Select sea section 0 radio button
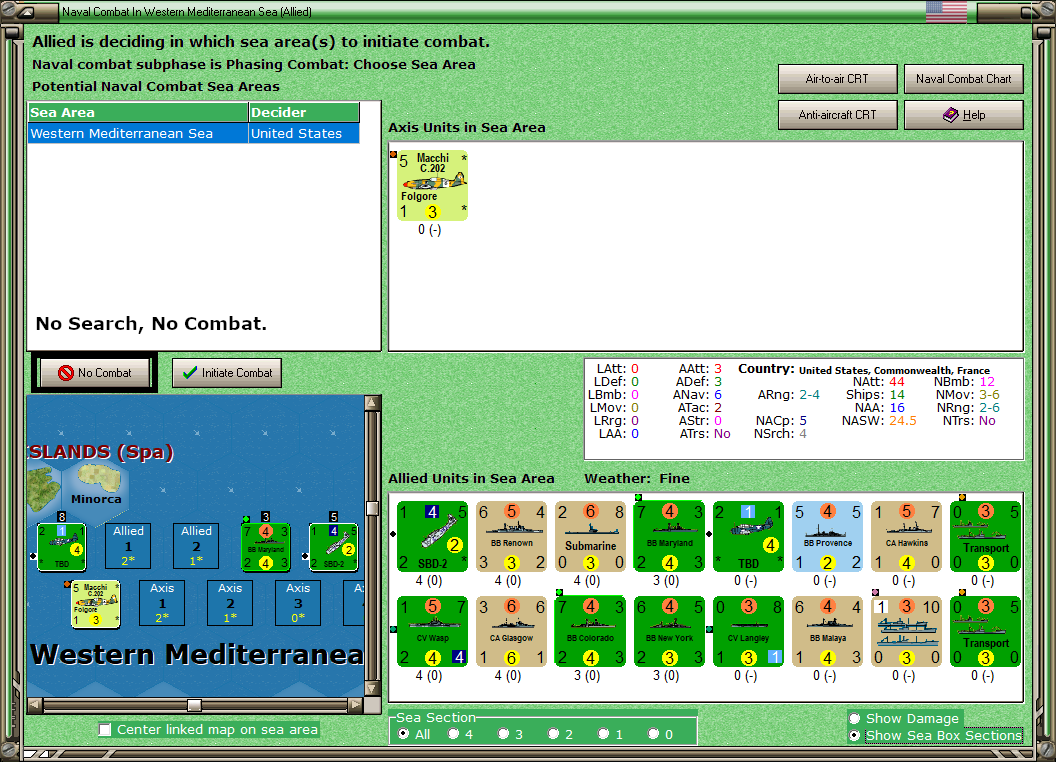 [653, 734]
